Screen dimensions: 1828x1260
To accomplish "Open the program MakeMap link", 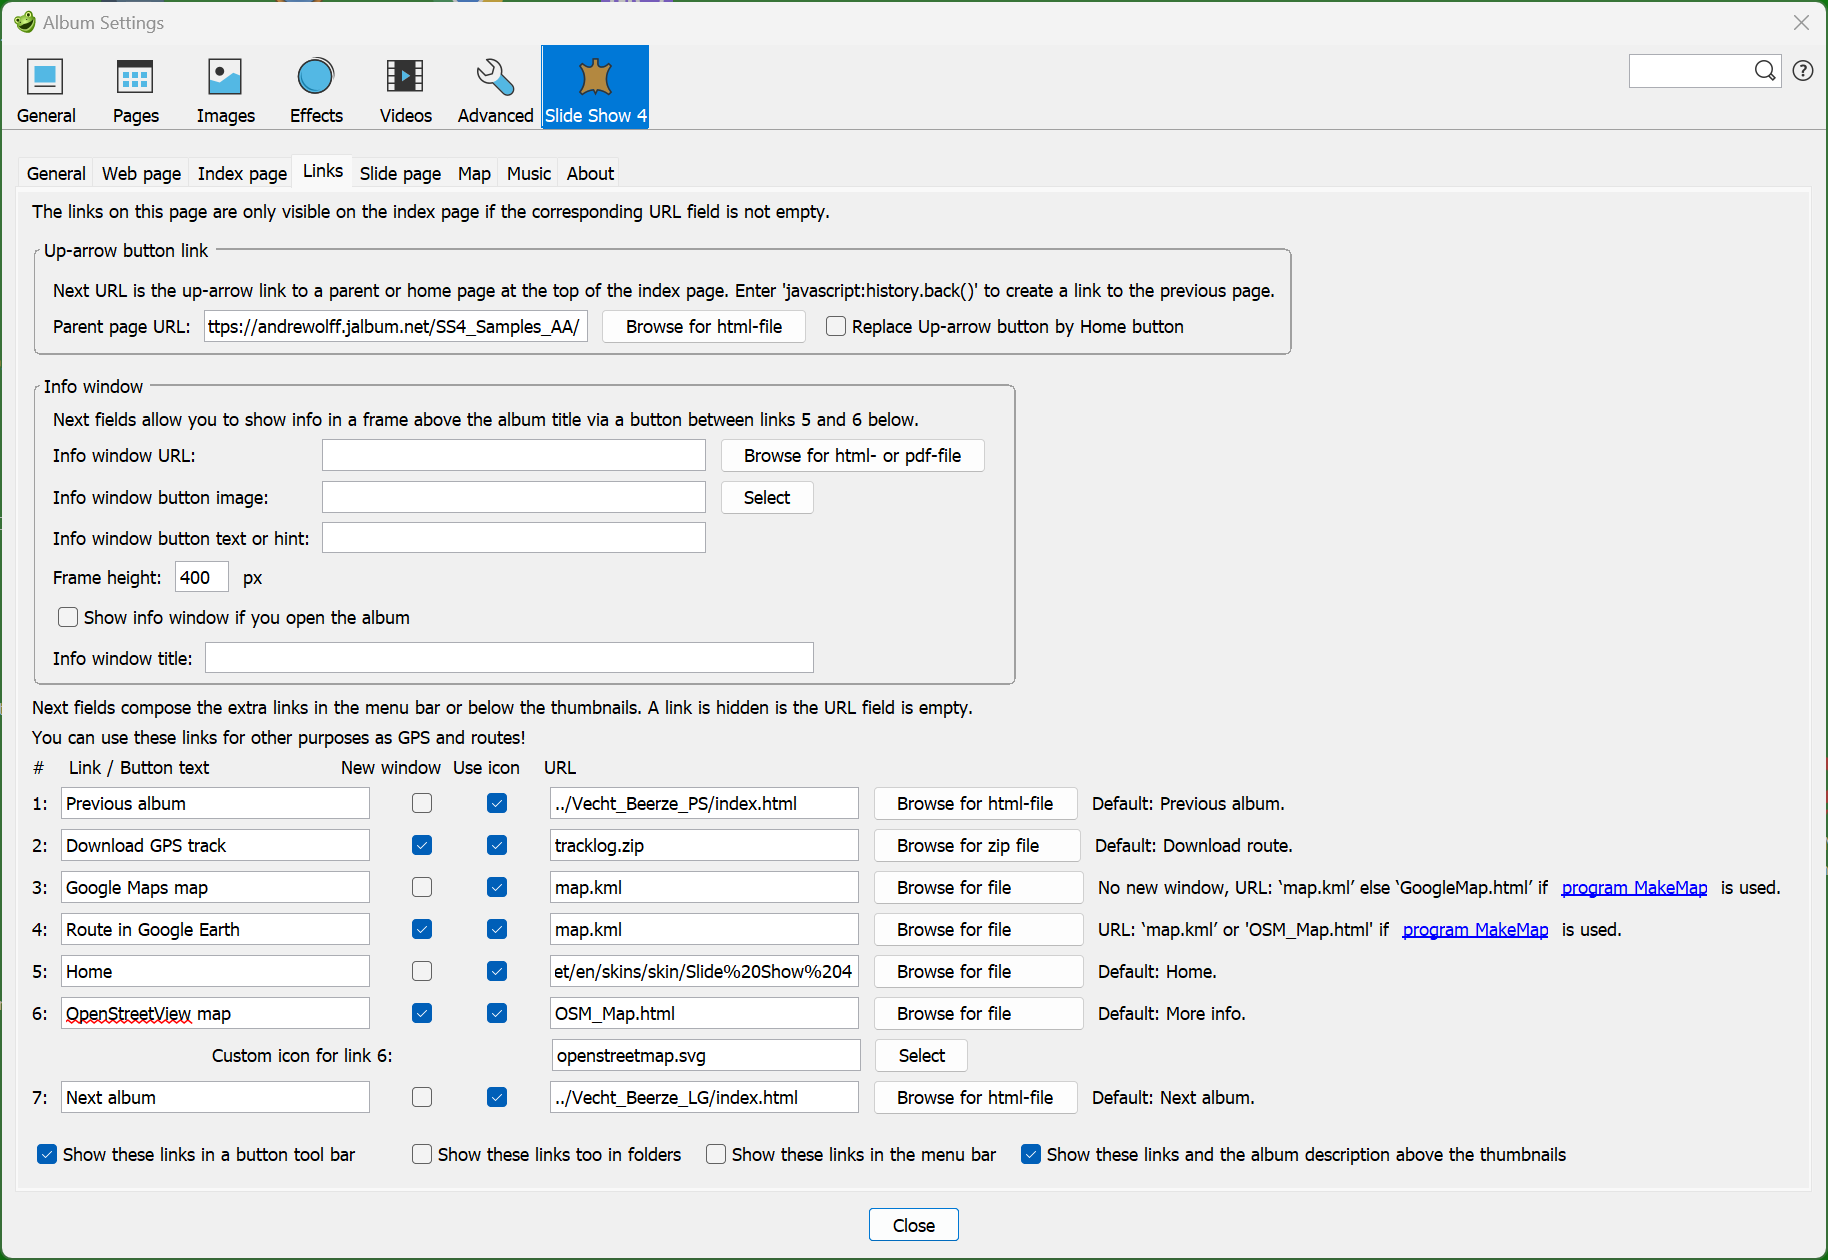I will 1633,887.
